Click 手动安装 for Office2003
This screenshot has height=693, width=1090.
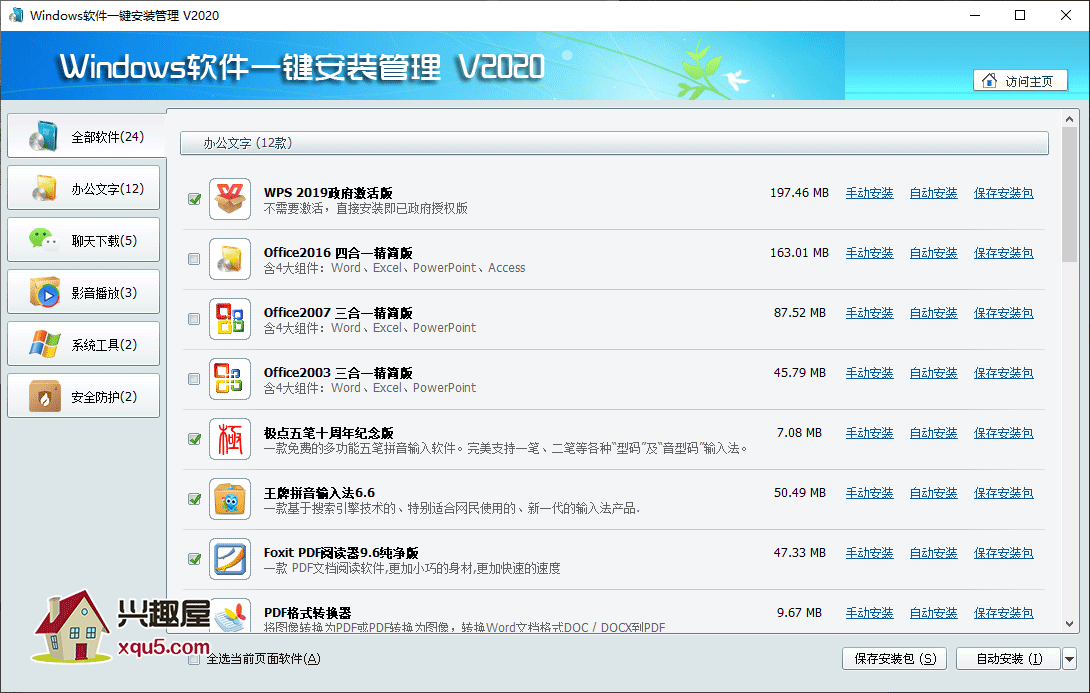(x=870, y=373)
